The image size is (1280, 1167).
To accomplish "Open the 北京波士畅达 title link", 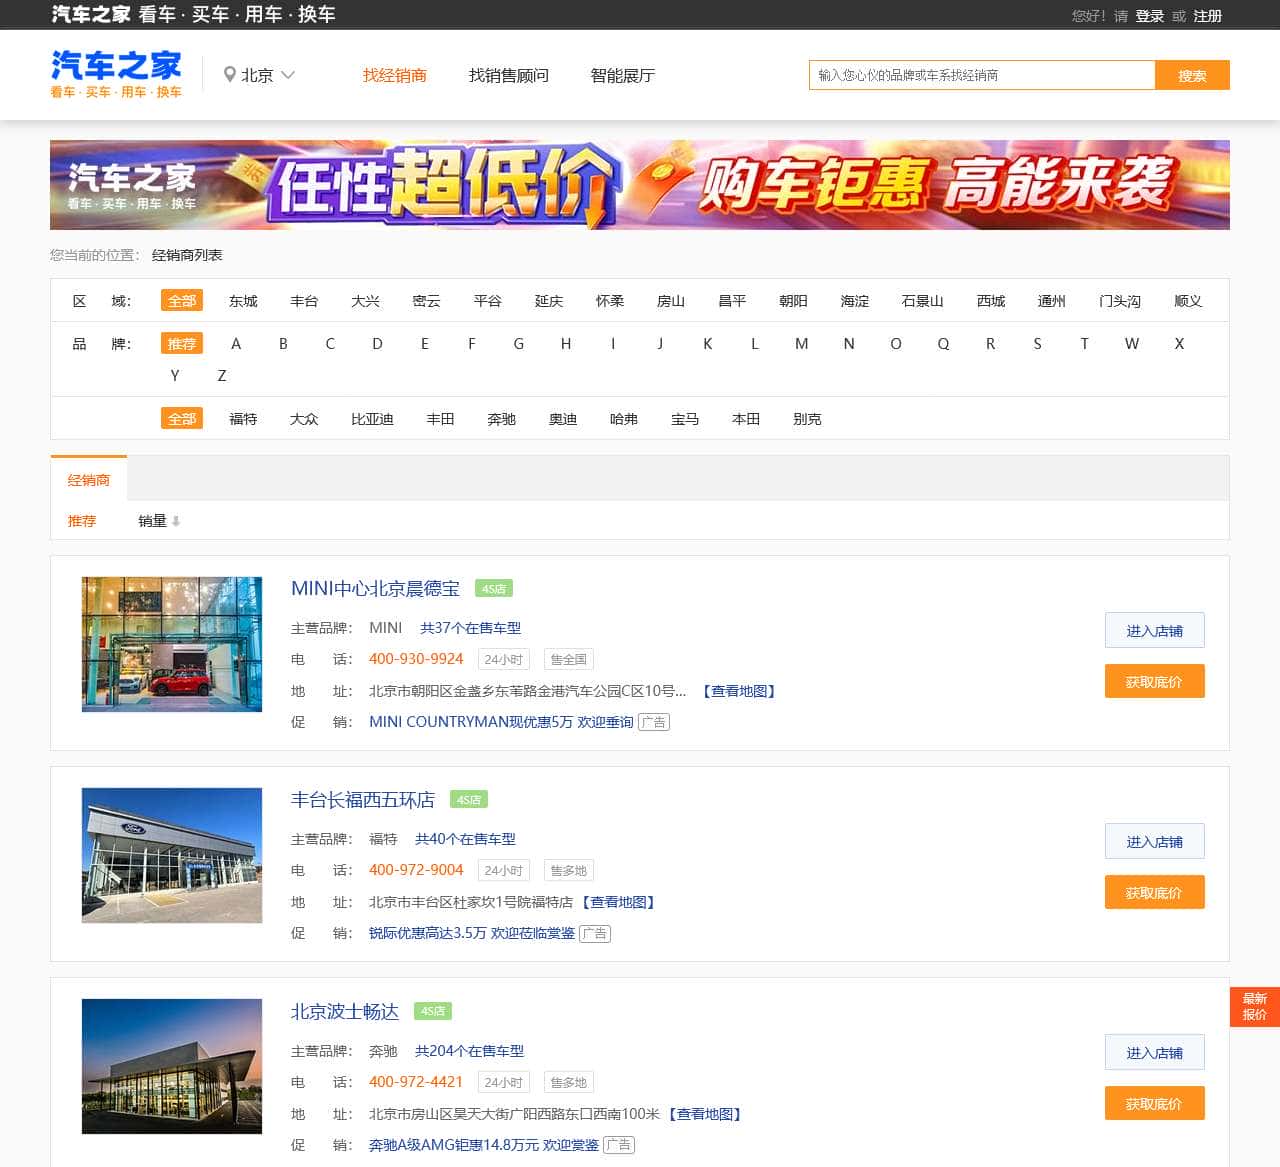I will click(x=345, y=1011).
